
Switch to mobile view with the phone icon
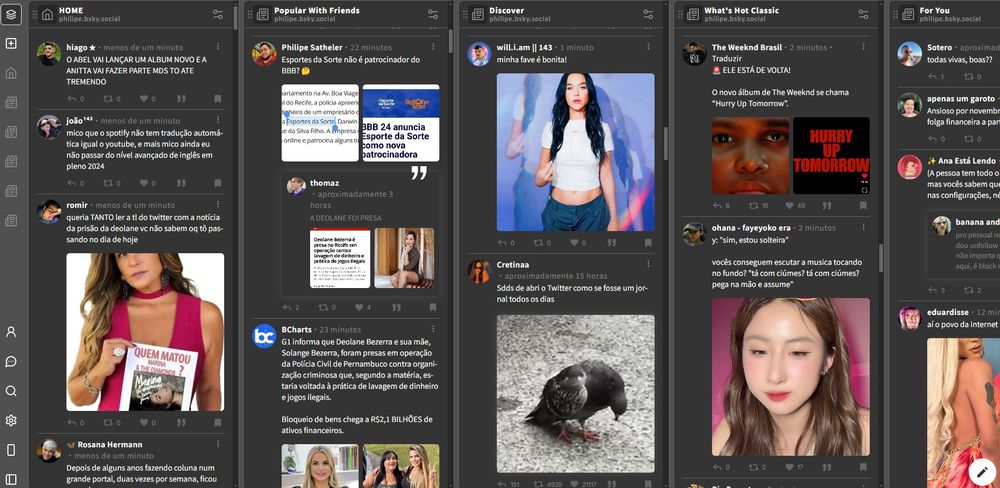pyautogui.click(x=11, y=450)
